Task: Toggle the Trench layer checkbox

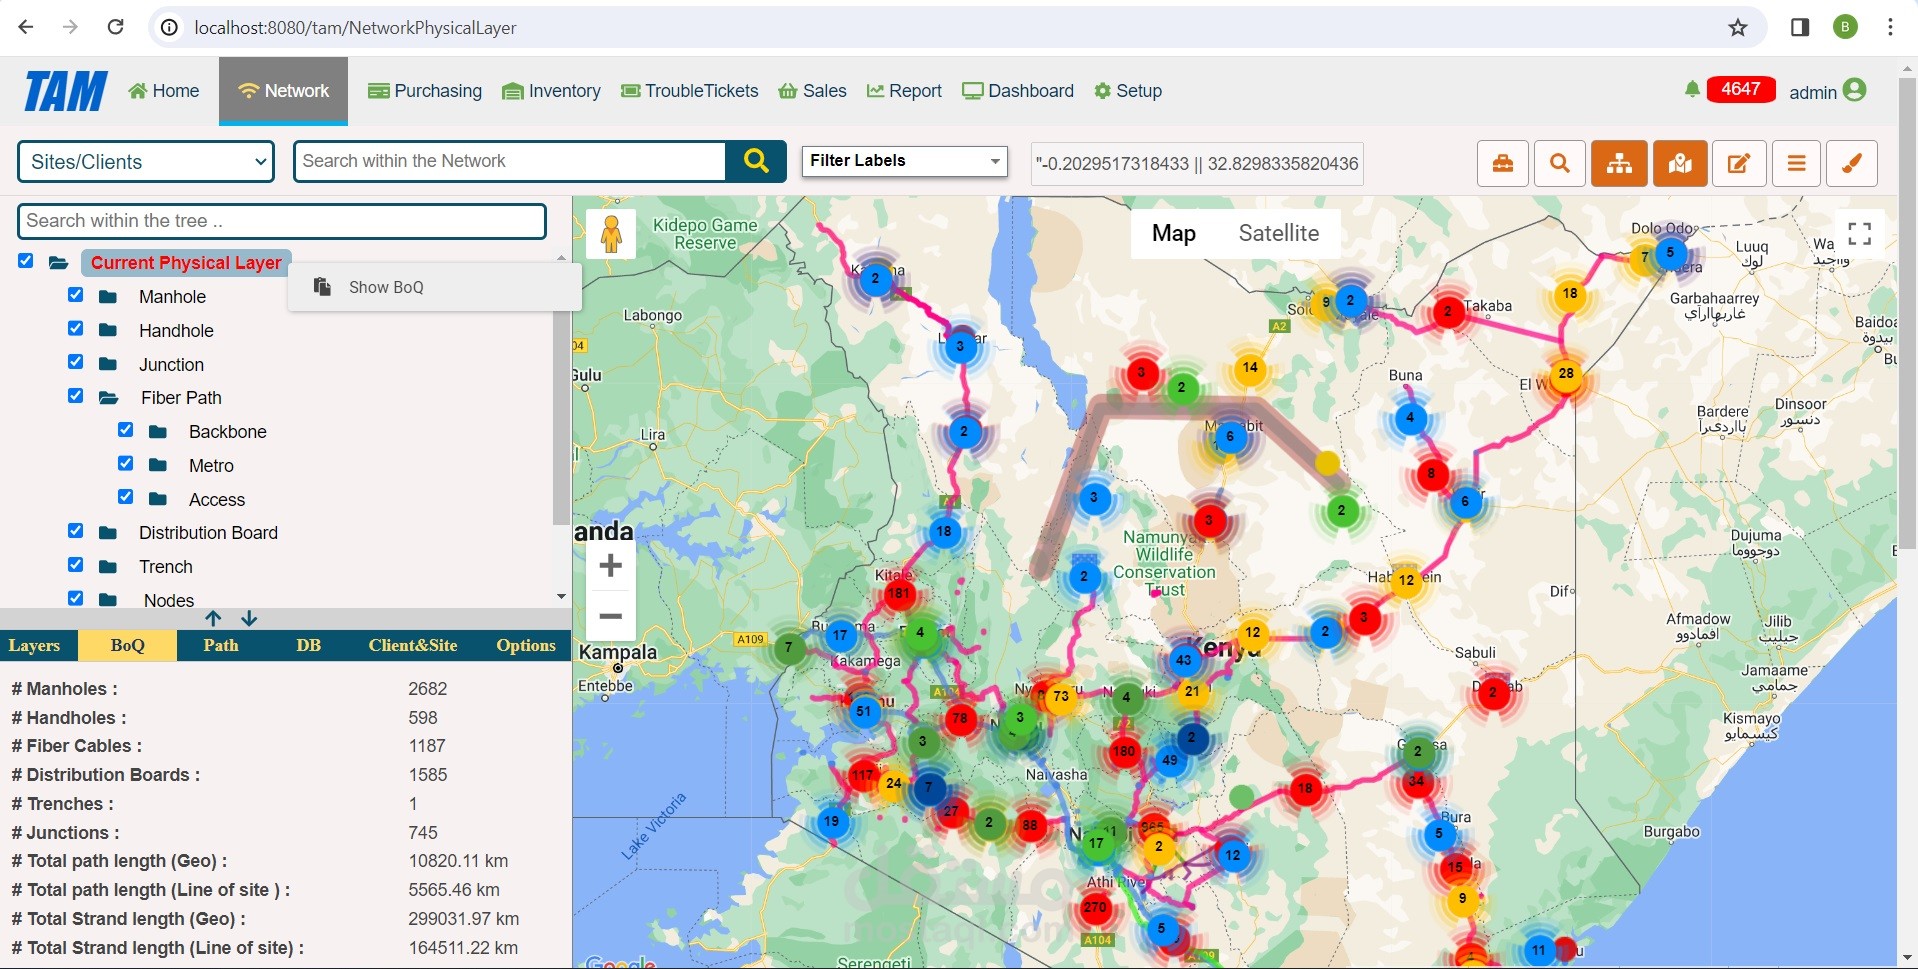Action: (x=75, y=564)
